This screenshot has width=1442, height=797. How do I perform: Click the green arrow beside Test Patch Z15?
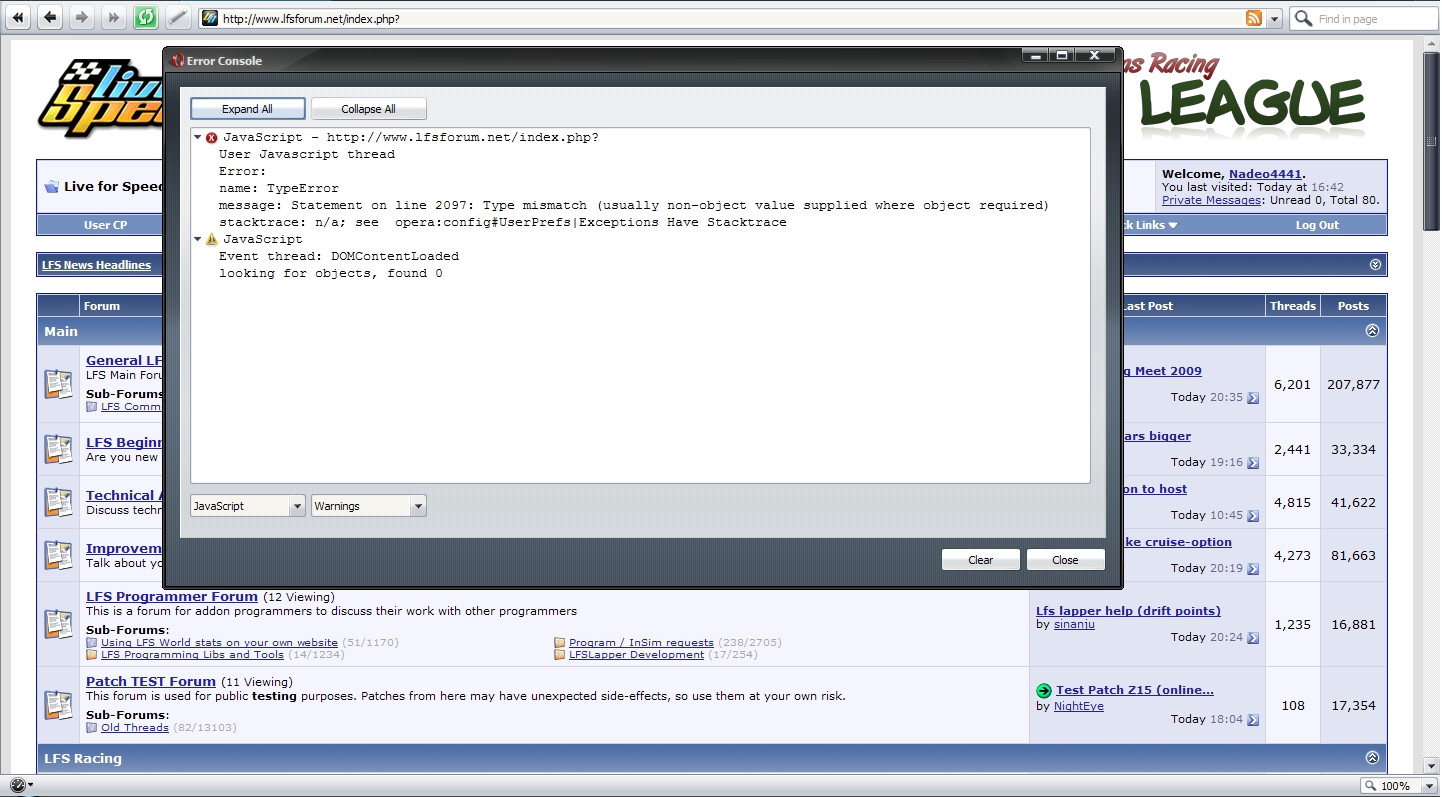pos(1044,690)
